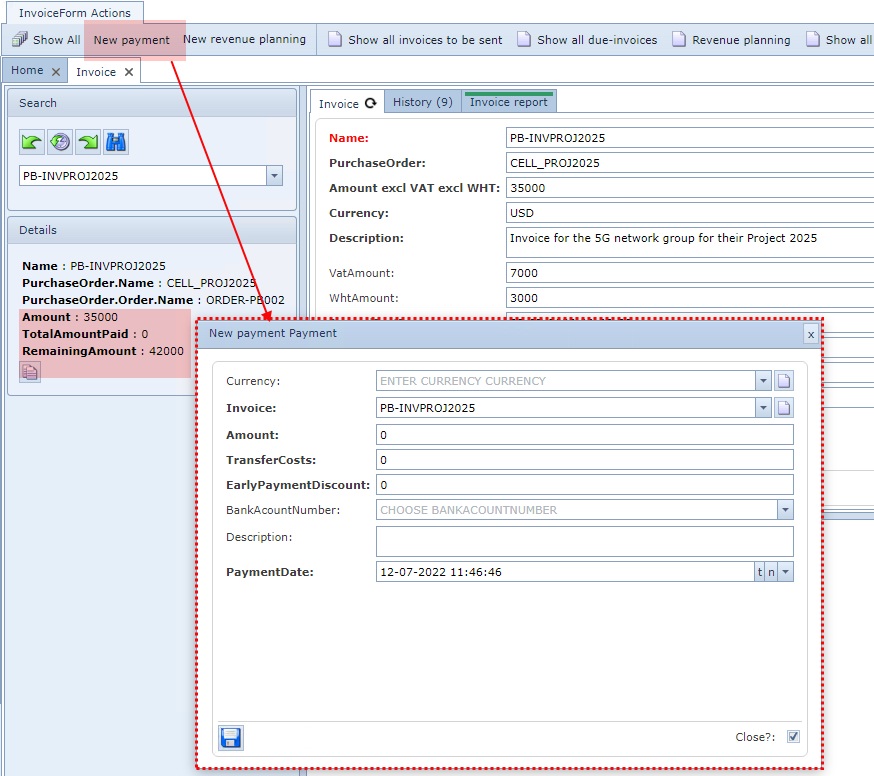Refresh the Invoice tab using reload icon
Viewport: 874px width, 776px height.
370,103
